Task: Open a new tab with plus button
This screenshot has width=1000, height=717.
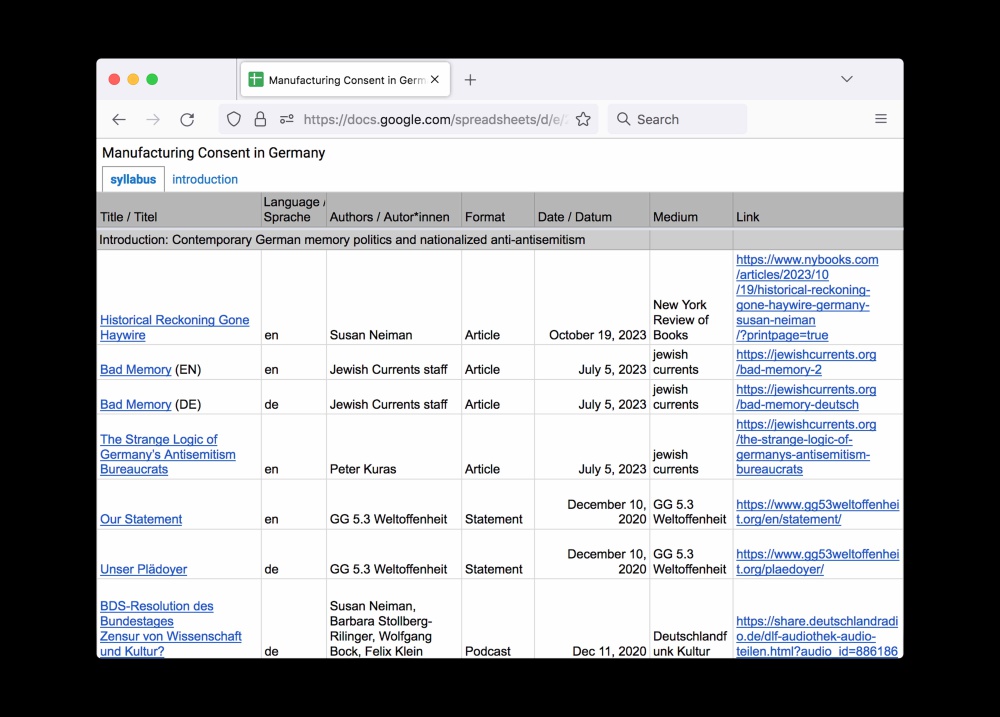Action: [470, 80]
